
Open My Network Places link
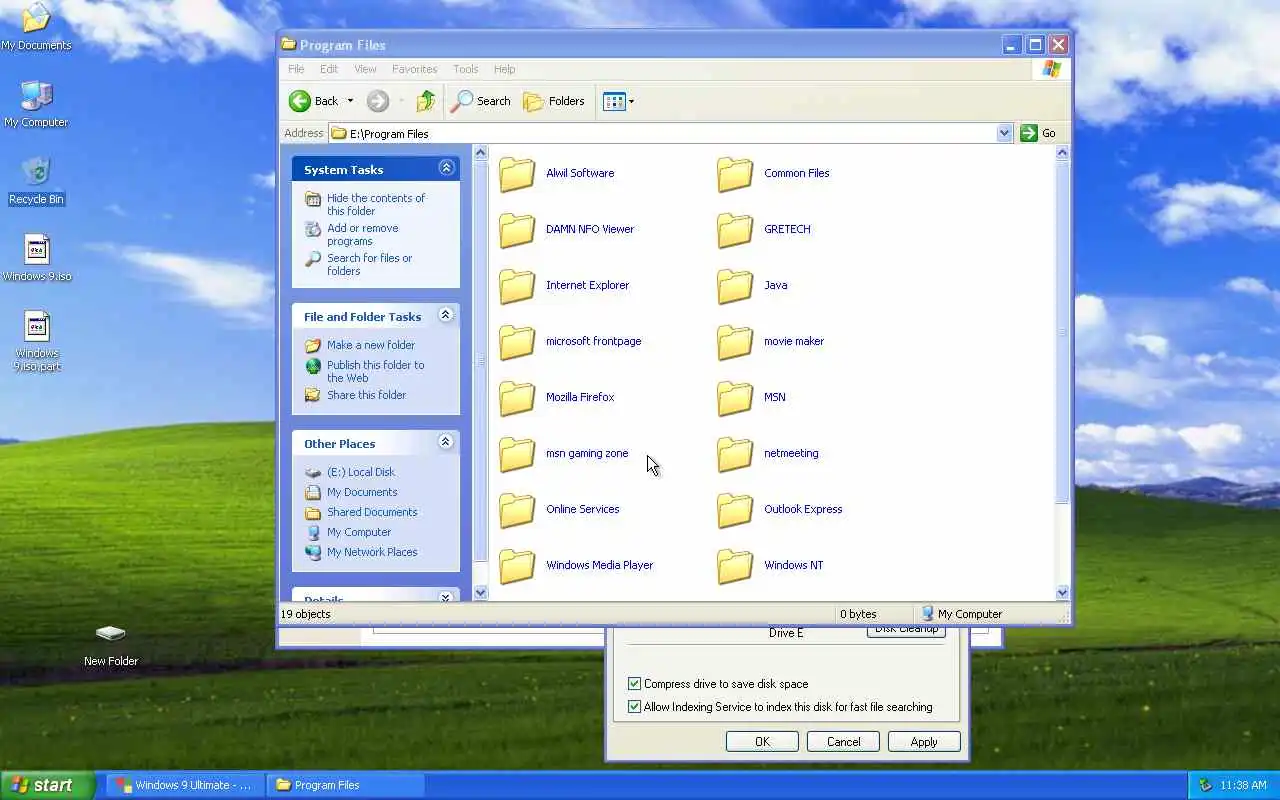click(x=372, y=552)
